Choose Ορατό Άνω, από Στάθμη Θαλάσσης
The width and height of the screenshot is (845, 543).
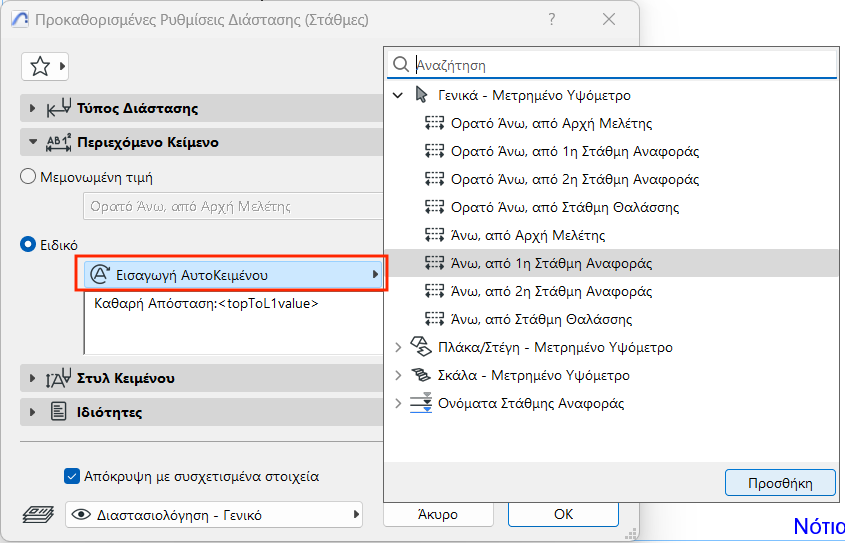click(612, 207)
